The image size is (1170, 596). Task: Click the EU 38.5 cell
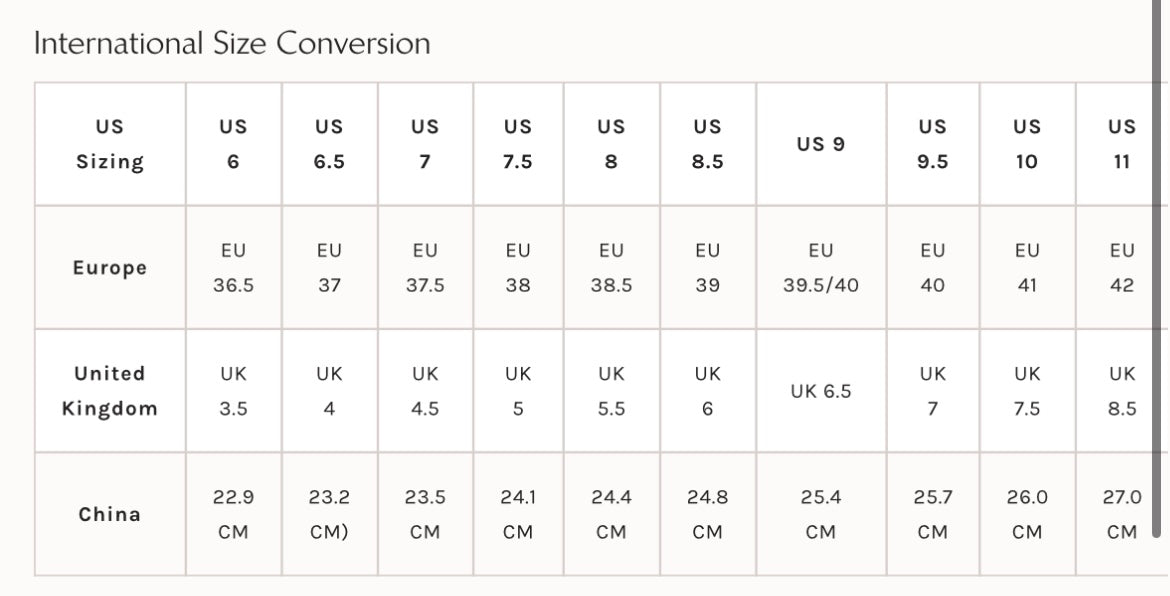coord(611,268)
